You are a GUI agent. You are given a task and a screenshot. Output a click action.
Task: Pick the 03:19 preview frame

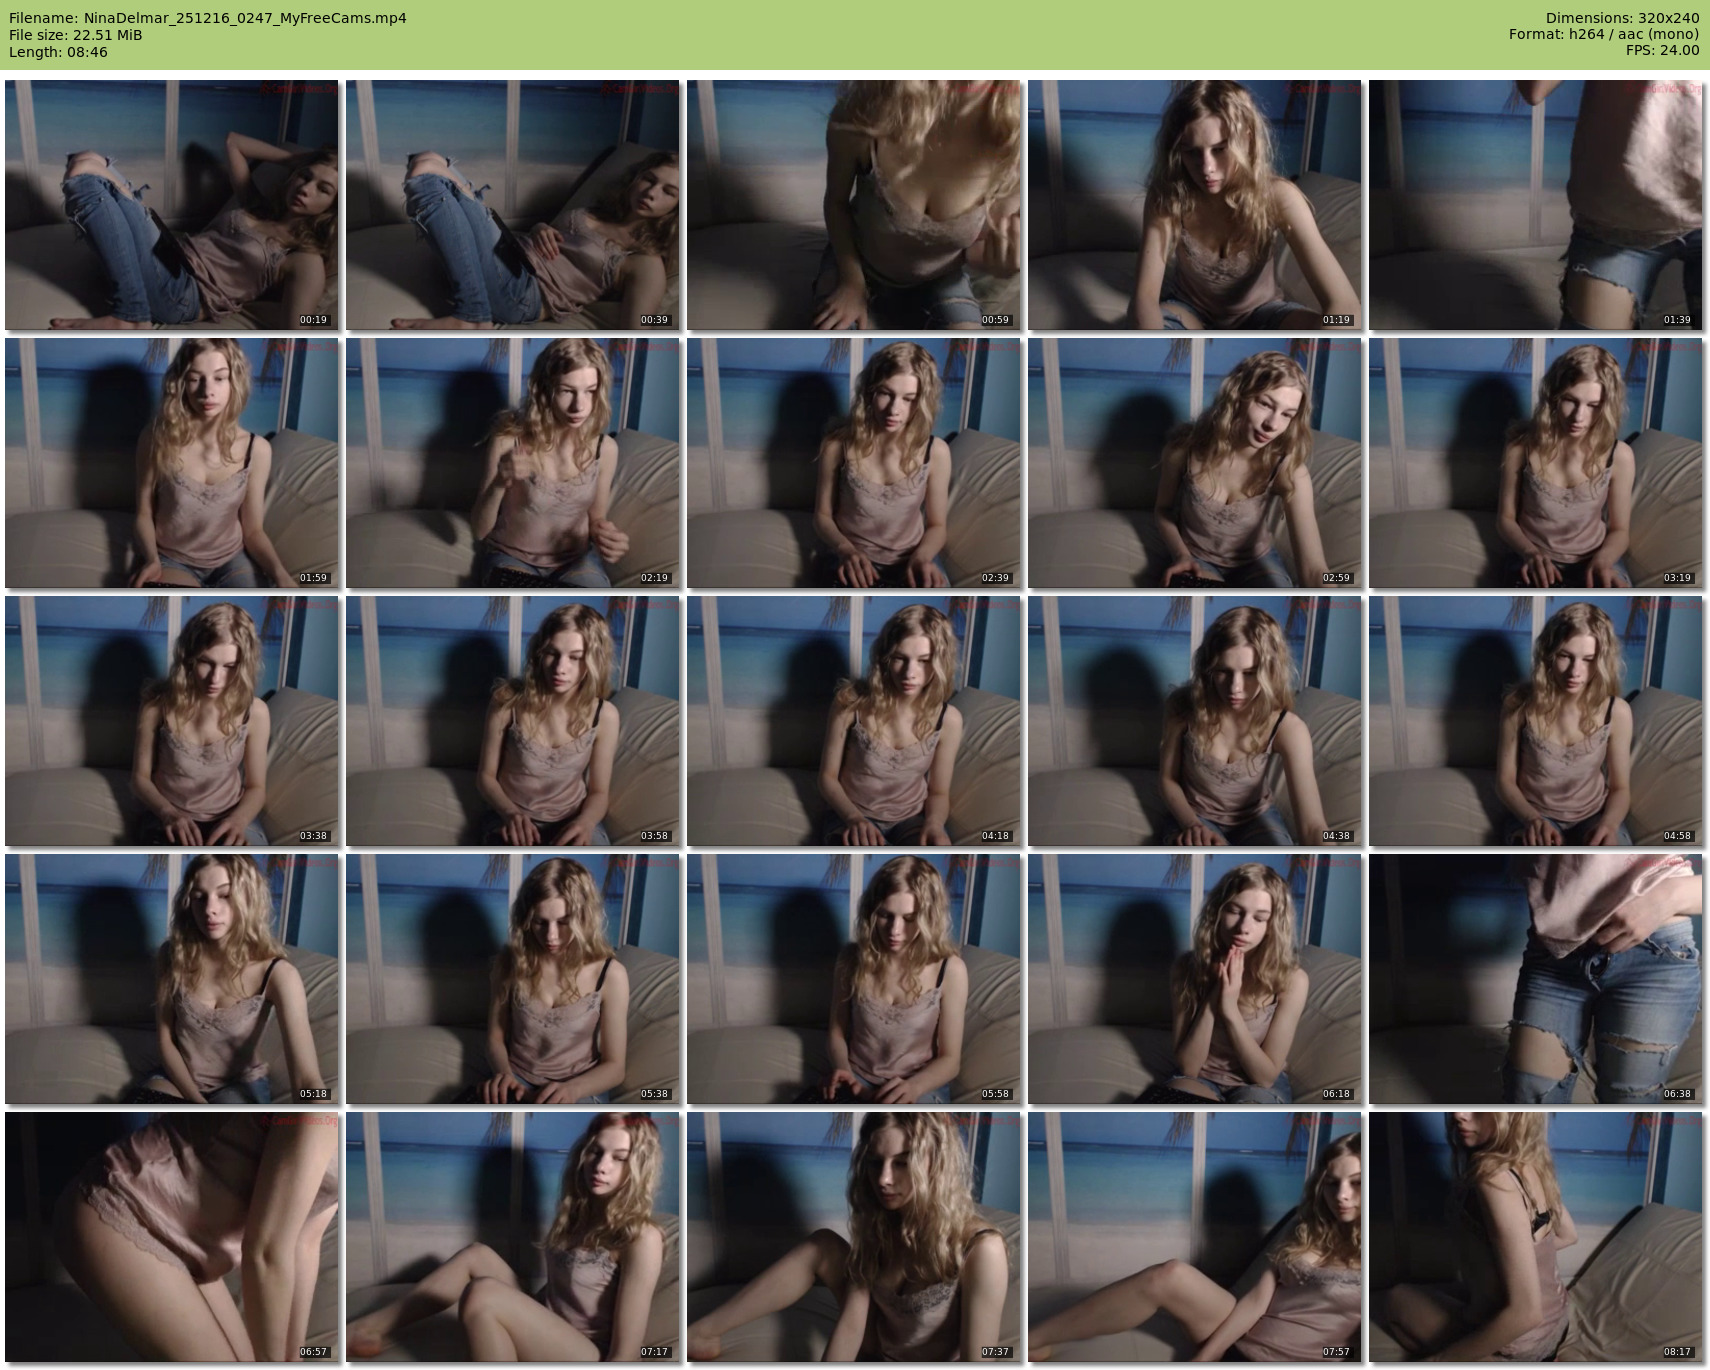1536,463
